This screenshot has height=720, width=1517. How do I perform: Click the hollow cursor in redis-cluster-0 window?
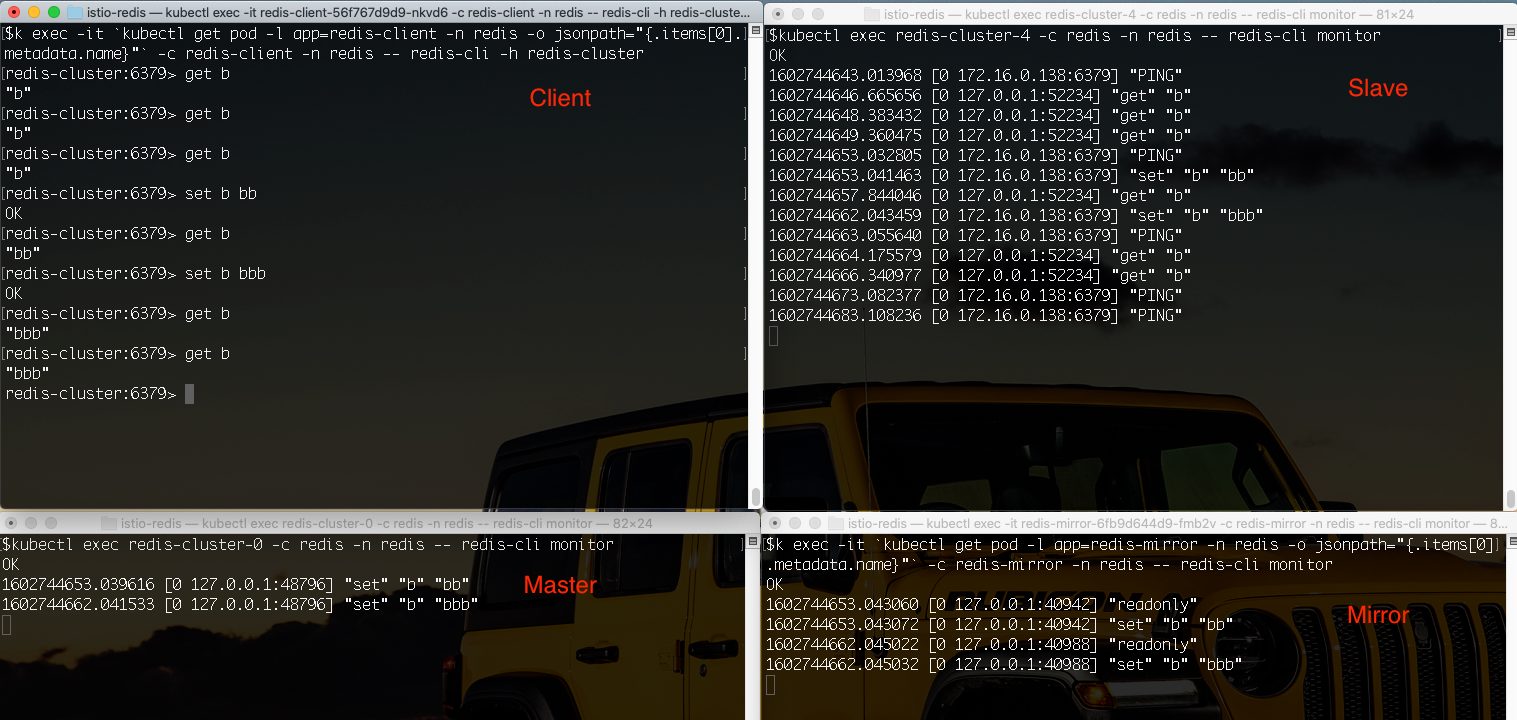coord(7,625)
